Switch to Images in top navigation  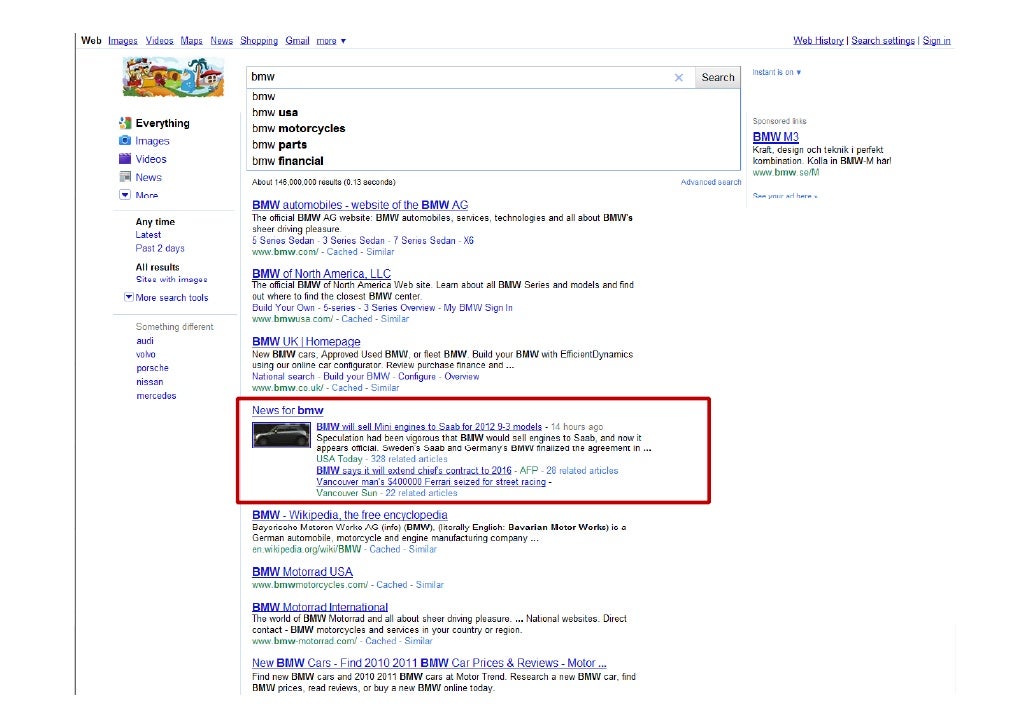coord(123,41)
